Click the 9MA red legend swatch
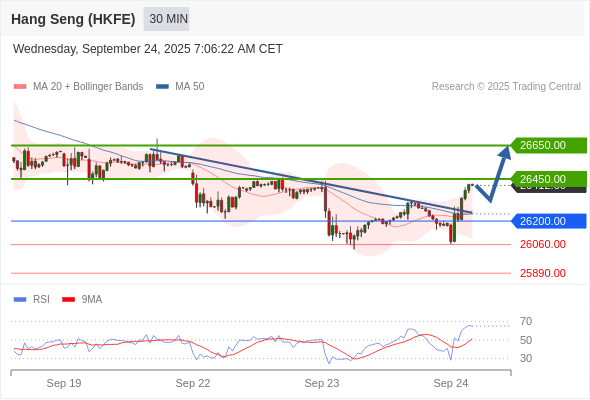The width and height of the screenshot is (590, 400). point(68,300)
